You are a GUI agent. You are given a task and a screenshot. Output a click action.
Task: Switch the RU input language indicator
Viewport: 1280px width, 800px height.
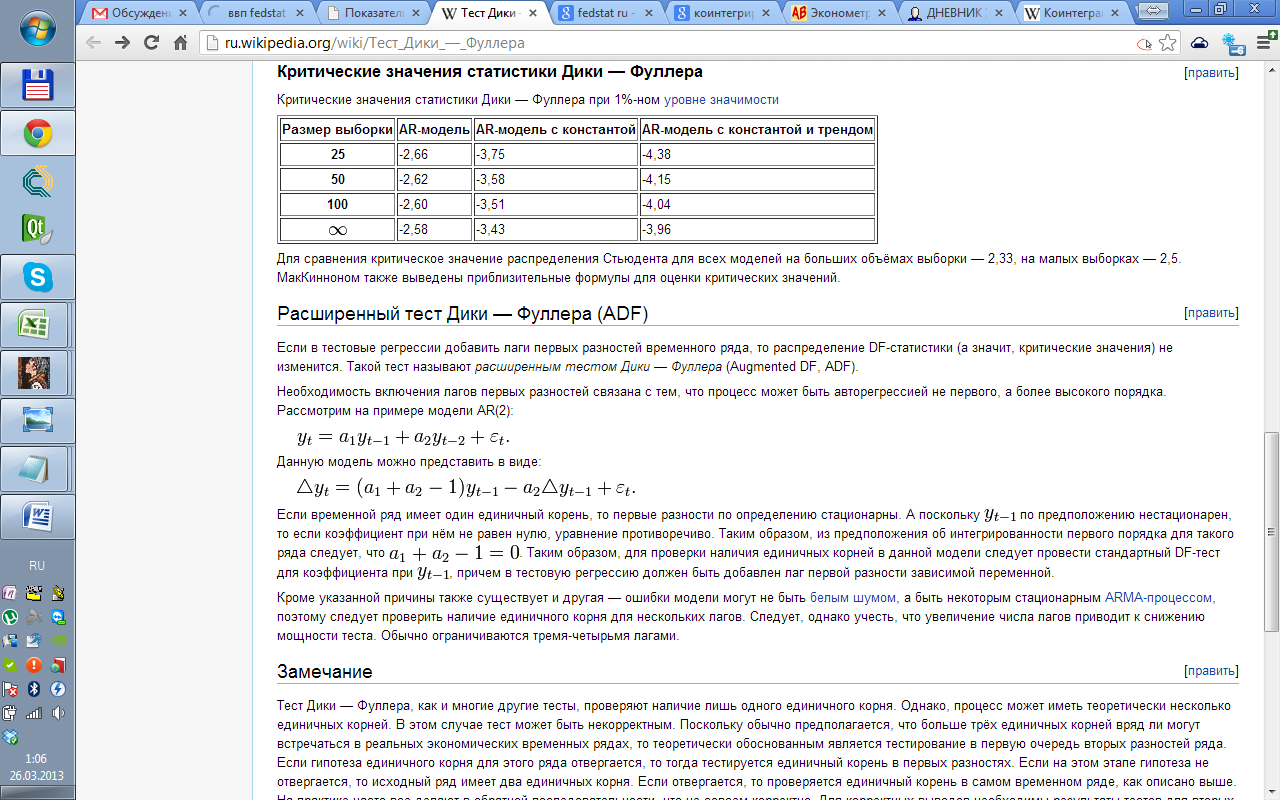pos(37,565)
